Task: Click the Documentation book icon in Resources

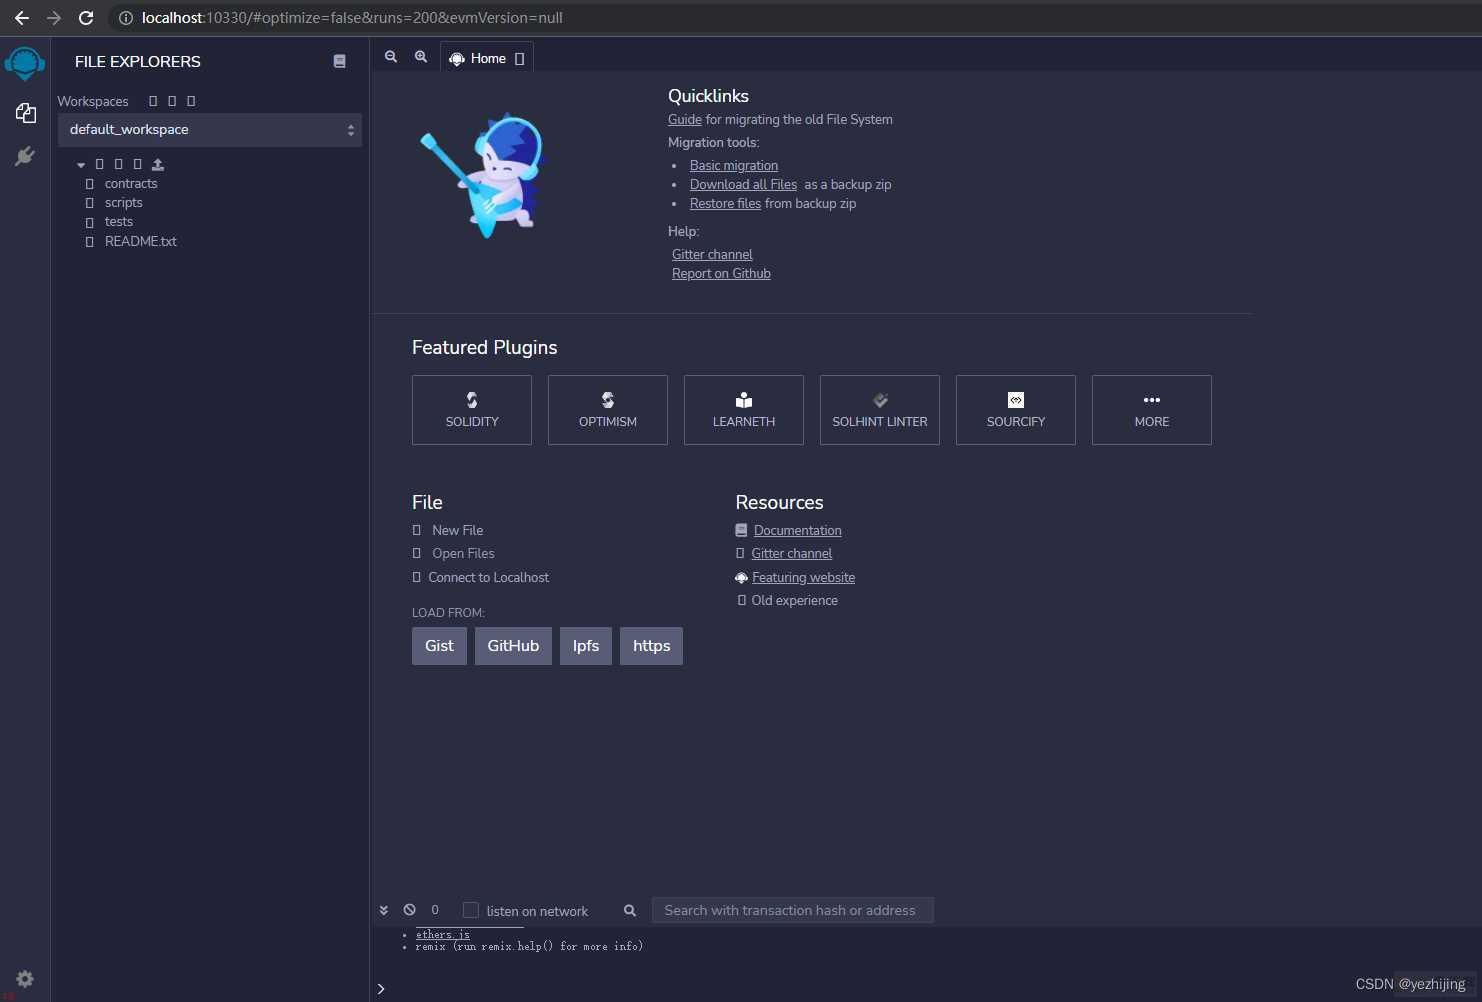Action: tap(741, 530)
